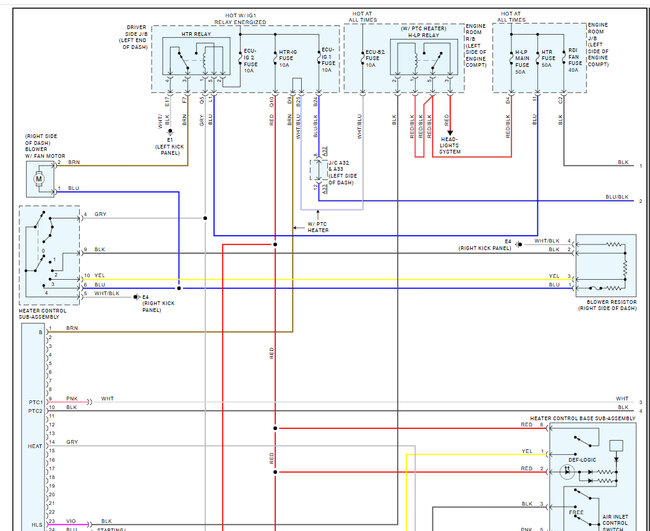Click the PTC1 pin label on connector
Screen dimensions: 650x531
[35, 402]
